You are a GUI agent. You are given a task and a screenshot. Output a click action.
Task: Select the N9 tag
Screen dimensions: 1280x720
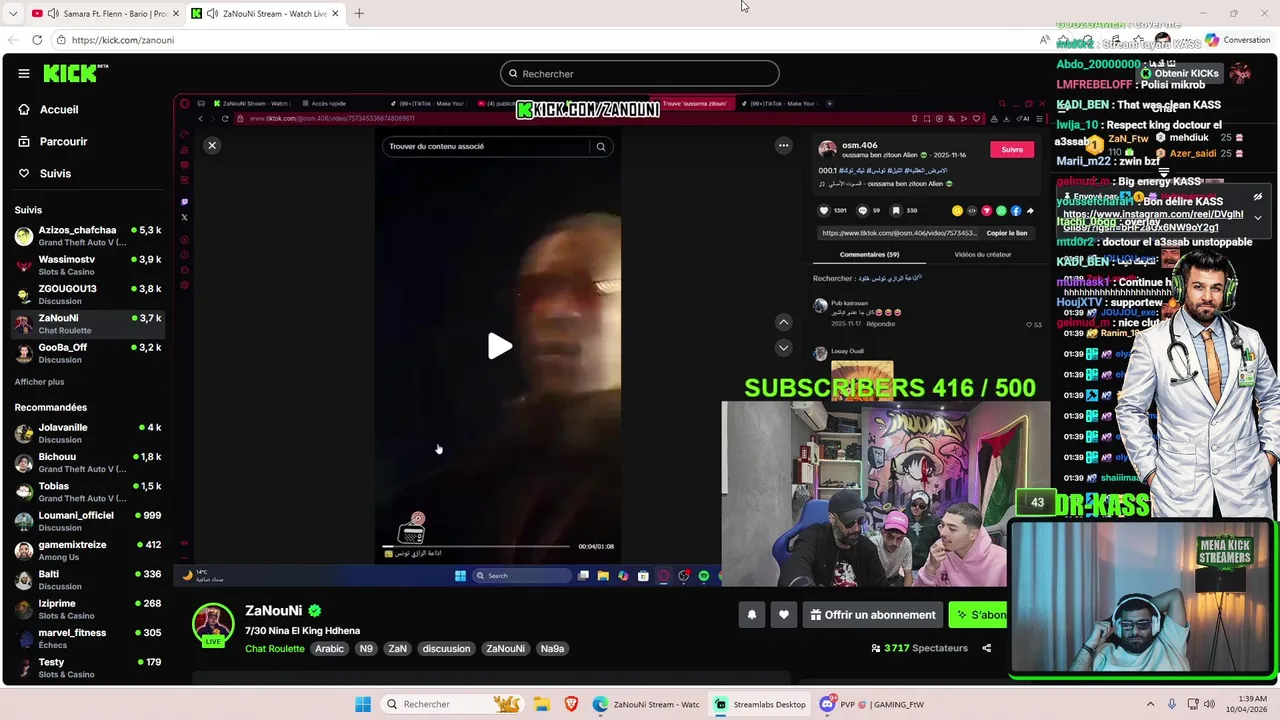tap(366, 649)
